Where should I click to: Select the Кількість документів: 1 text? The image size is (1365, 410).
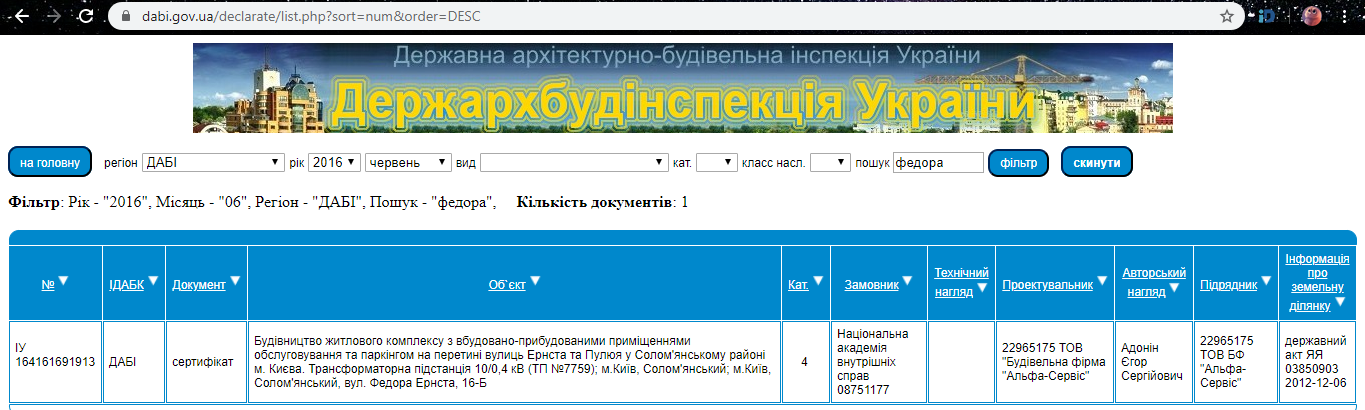point(602,202)
